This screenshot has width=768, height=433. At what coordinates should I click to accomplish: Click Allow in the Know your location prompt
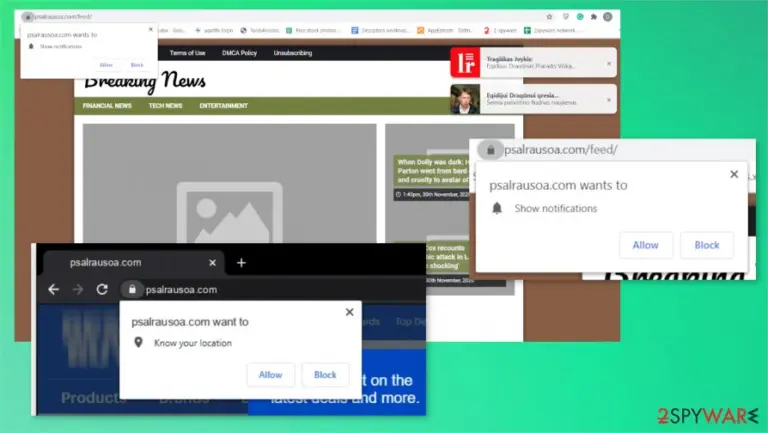[270, 375]
